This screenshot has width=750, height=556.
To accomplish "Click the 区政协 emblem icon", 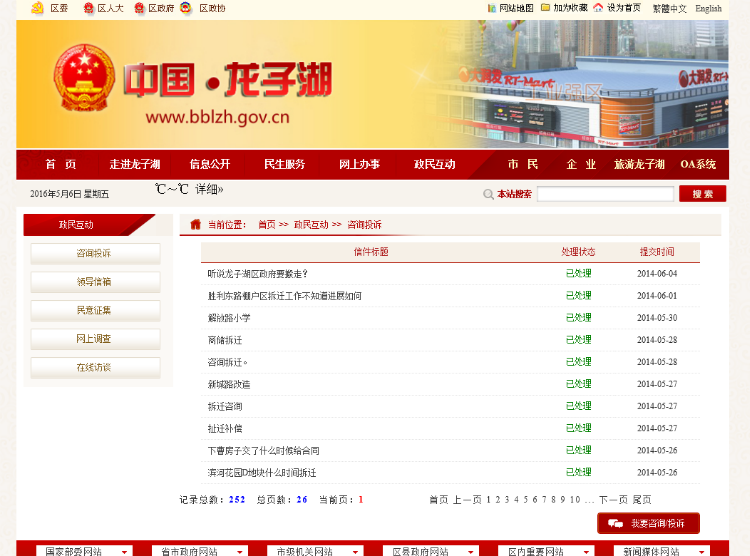I will (186, 8).
